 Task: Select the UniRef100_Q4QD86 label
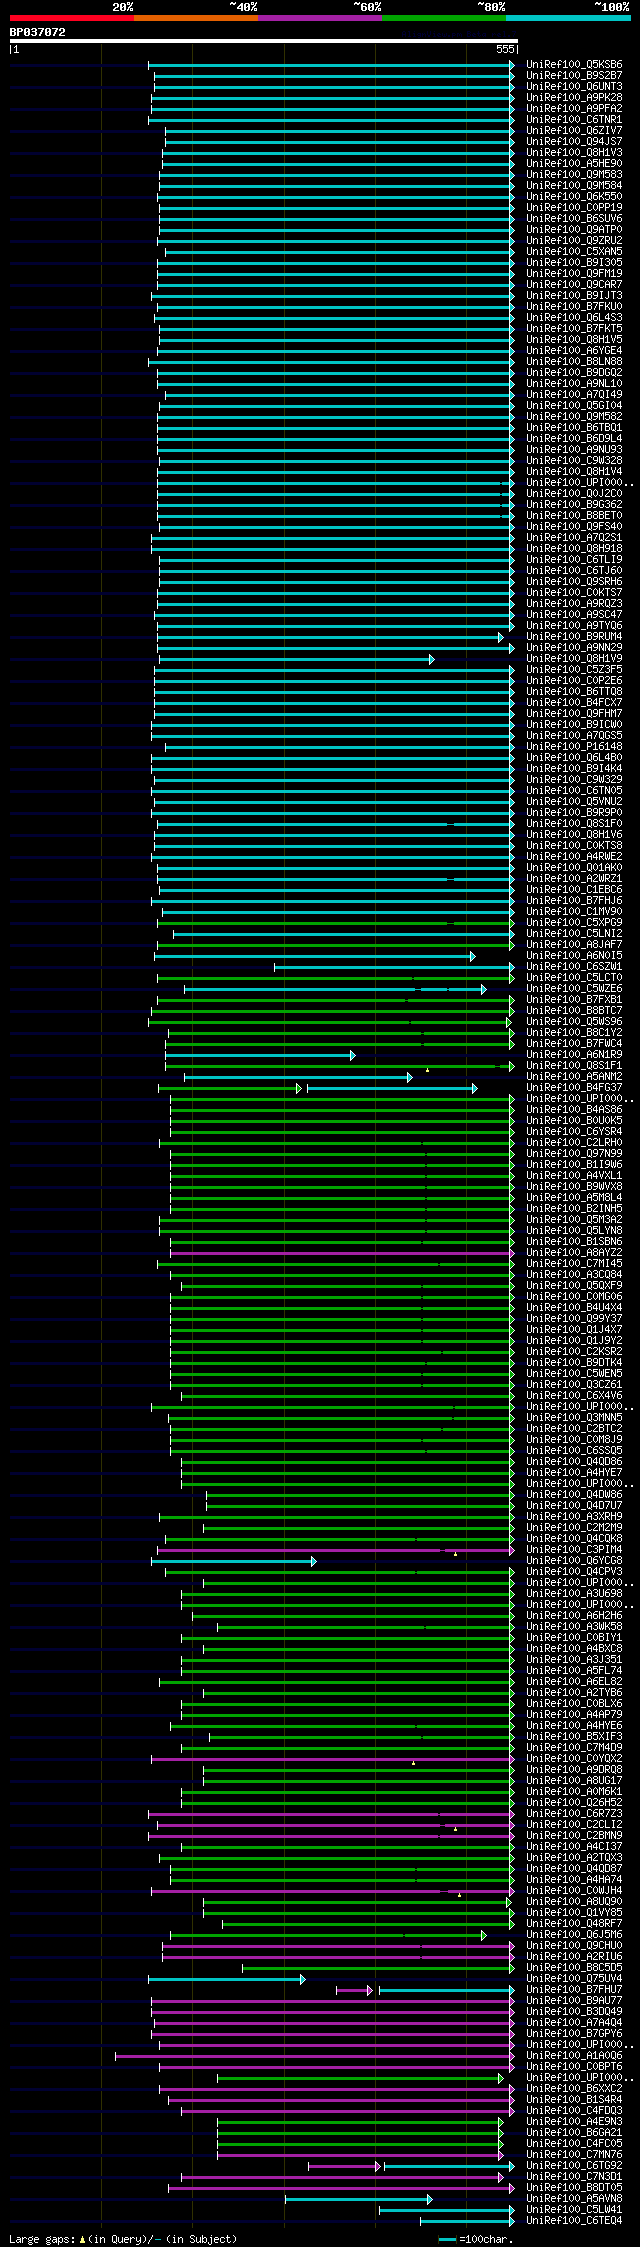point(574,1462)
